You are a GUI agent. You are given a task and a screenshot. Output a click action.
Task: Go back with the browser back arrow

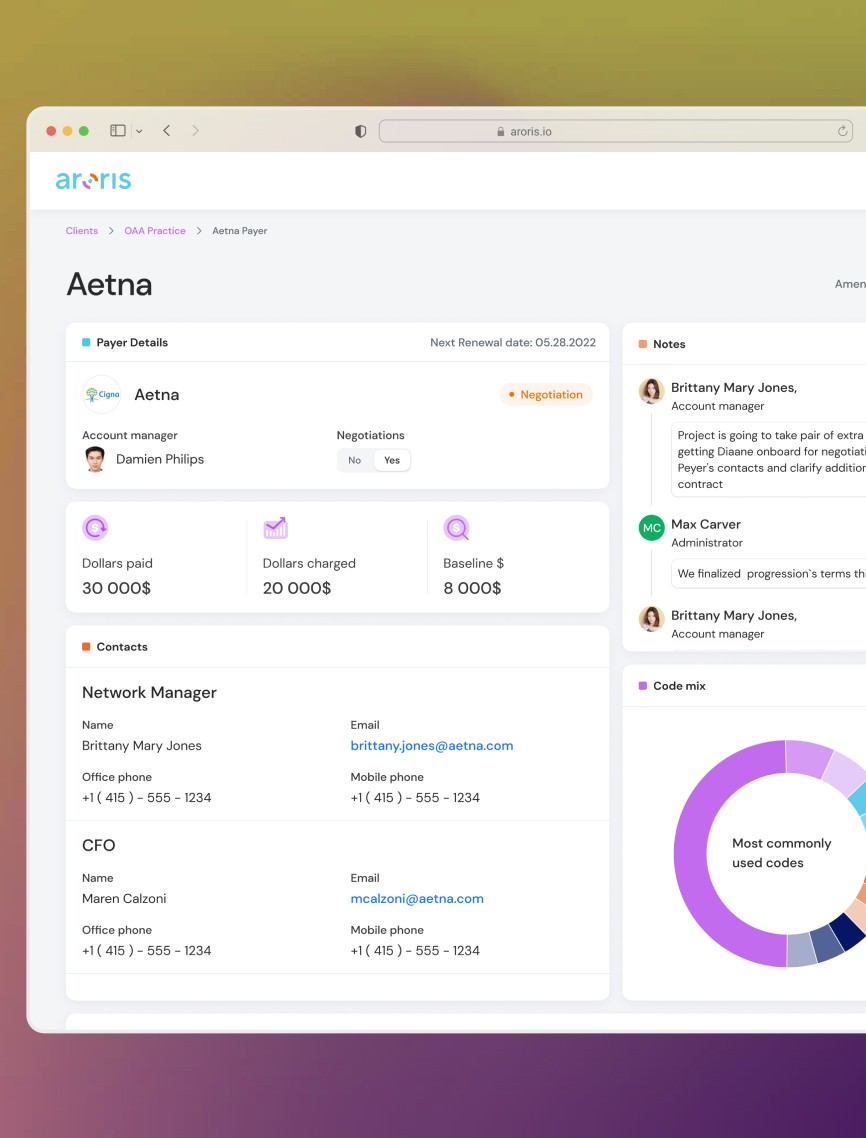pyautogui.click(x=166, y=131)
